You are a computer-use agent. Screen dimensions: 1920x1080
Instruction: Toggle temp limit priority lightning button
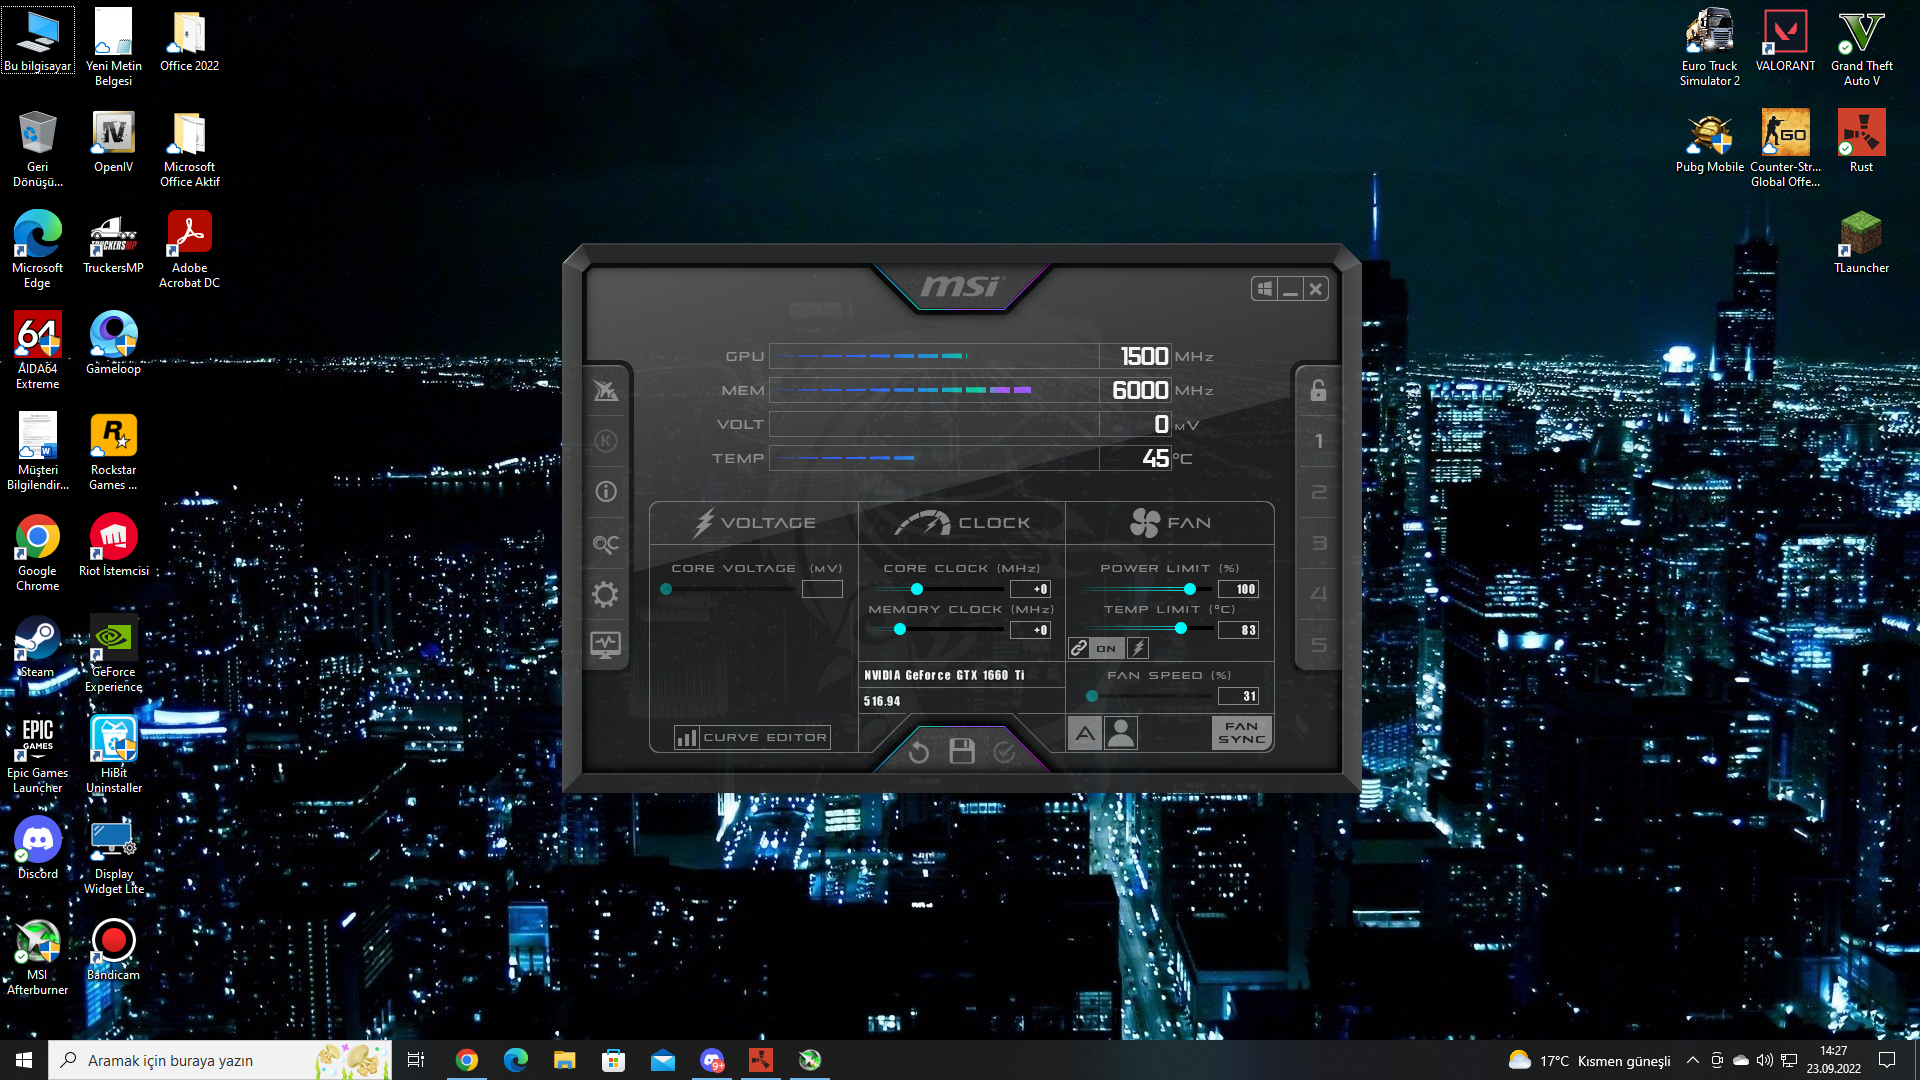tap(1138, 648)
